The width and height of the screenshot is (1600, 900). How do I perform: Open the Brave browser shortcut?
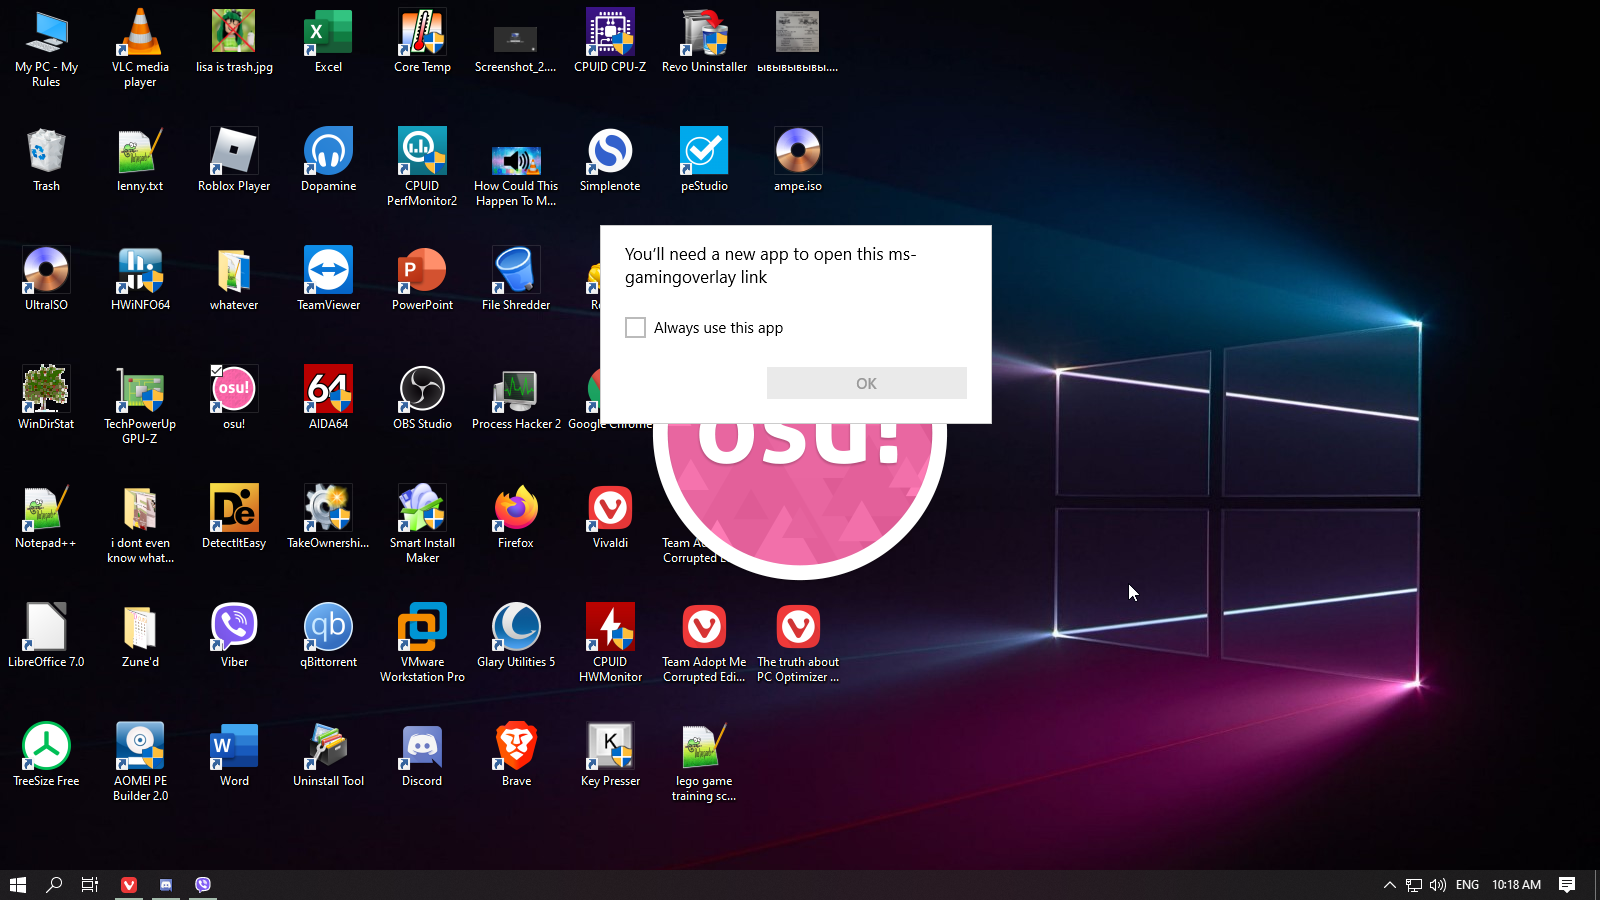tap(516, 755)
